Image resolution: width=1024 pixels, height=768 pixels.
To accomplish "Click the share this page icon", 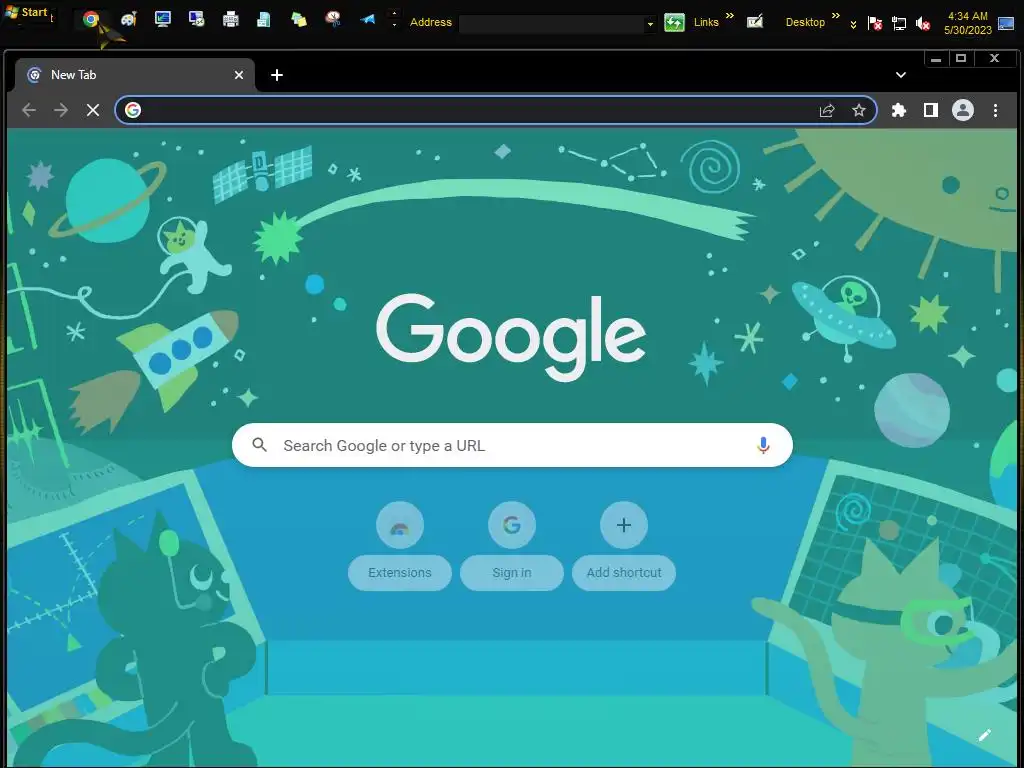I will tap(827, 110).
